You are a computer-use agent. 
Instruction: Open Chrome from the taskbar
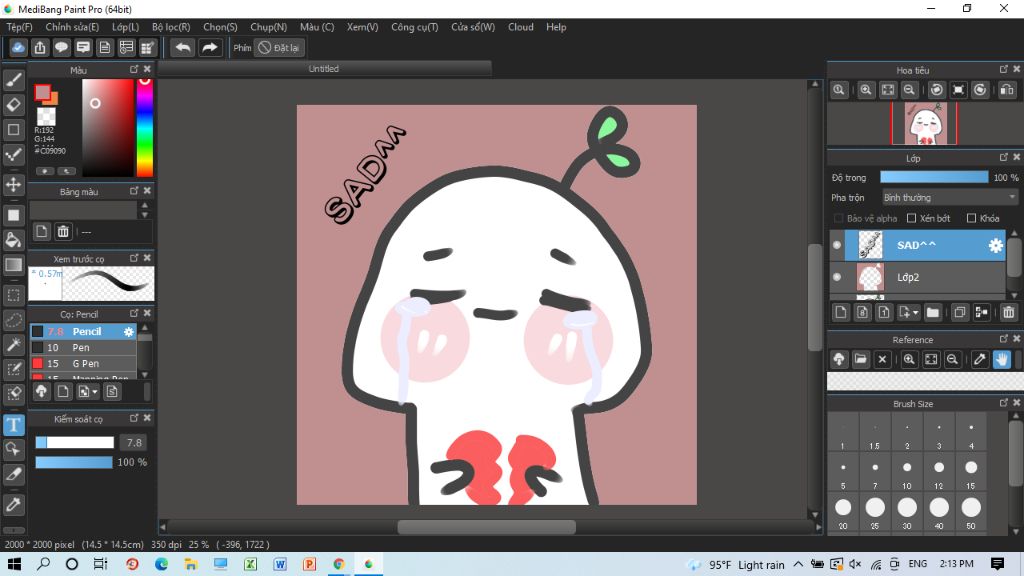coord(338,564)
